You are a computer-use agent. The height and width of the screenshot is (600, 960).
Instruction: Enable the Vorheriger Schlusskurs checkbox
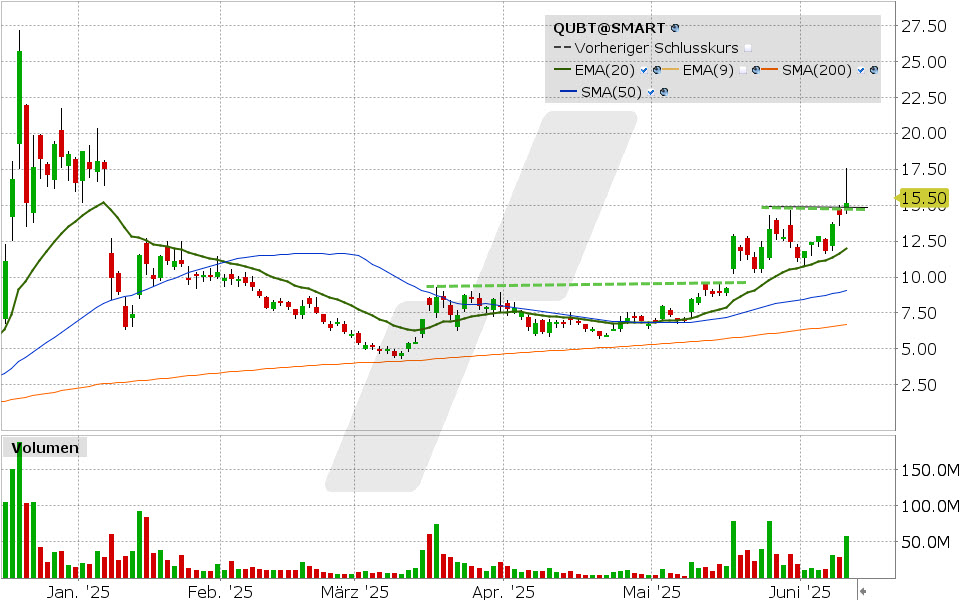point(748,48)
